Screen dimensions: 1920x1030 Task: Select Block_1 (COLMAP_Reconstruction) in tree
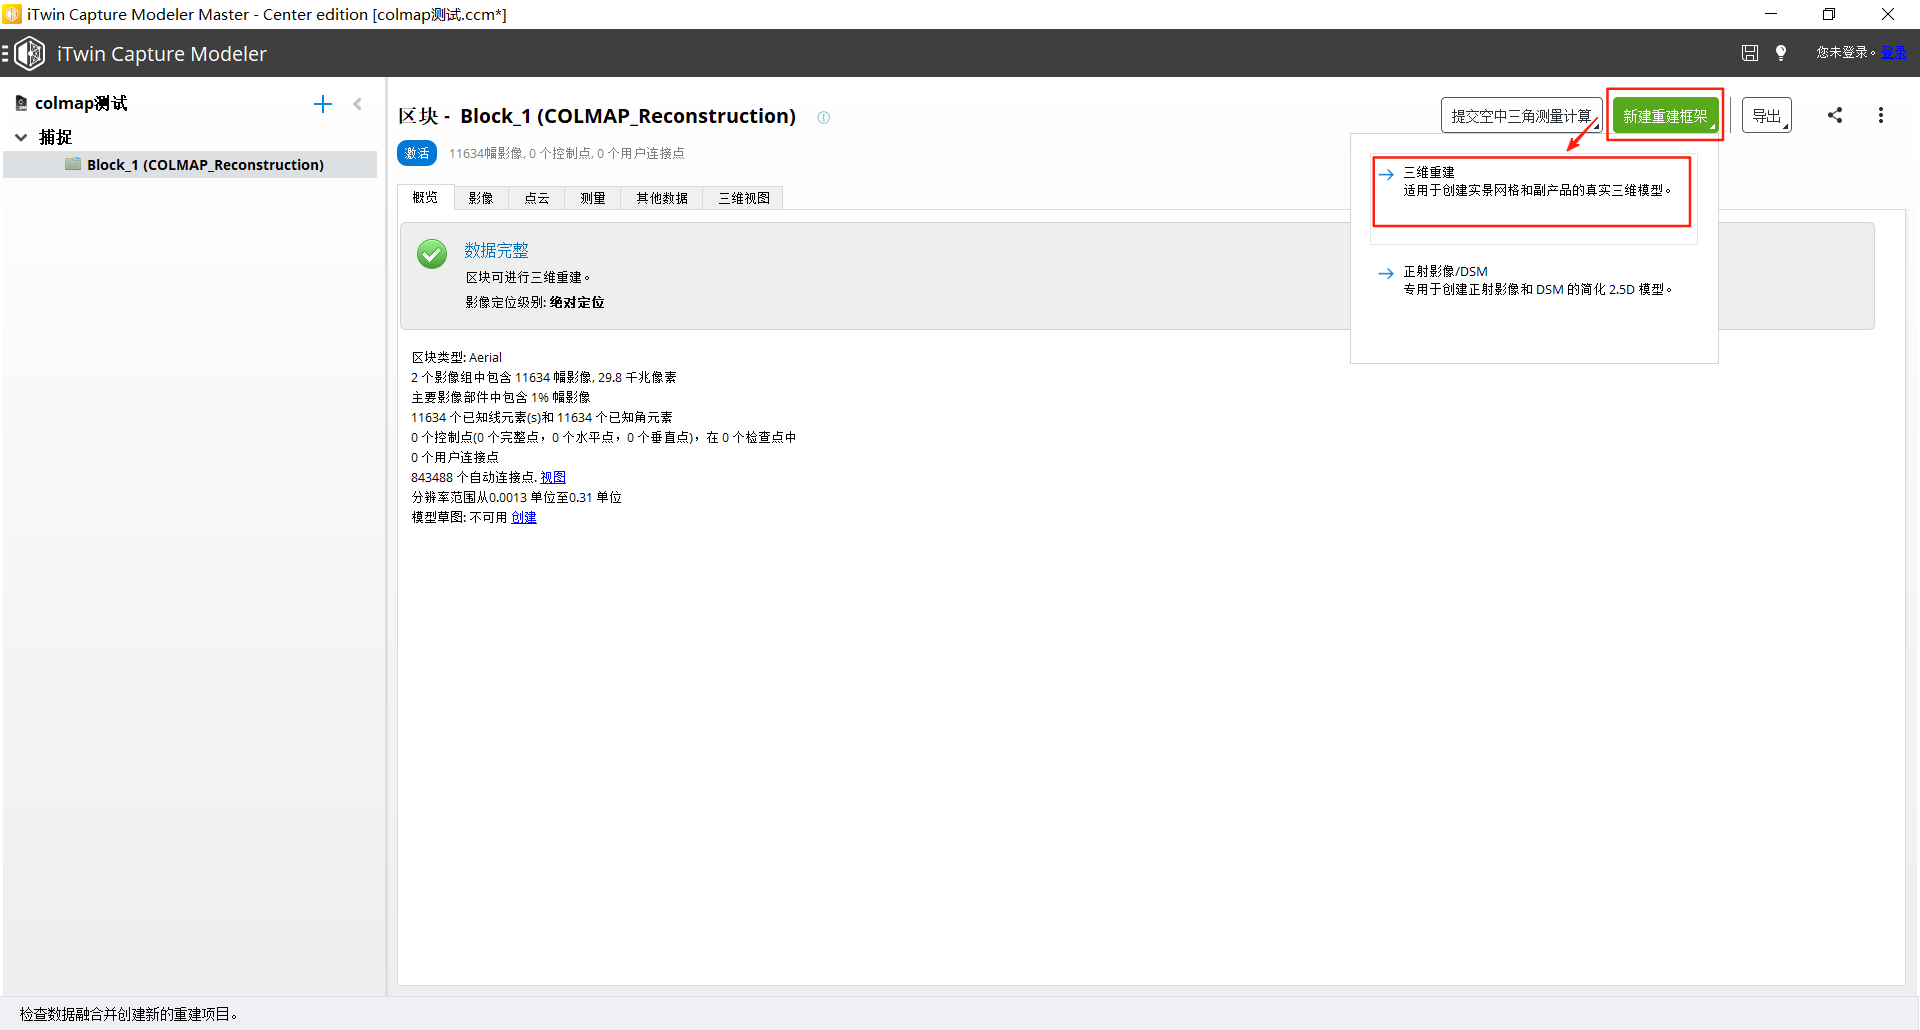(x=205, y=165)
